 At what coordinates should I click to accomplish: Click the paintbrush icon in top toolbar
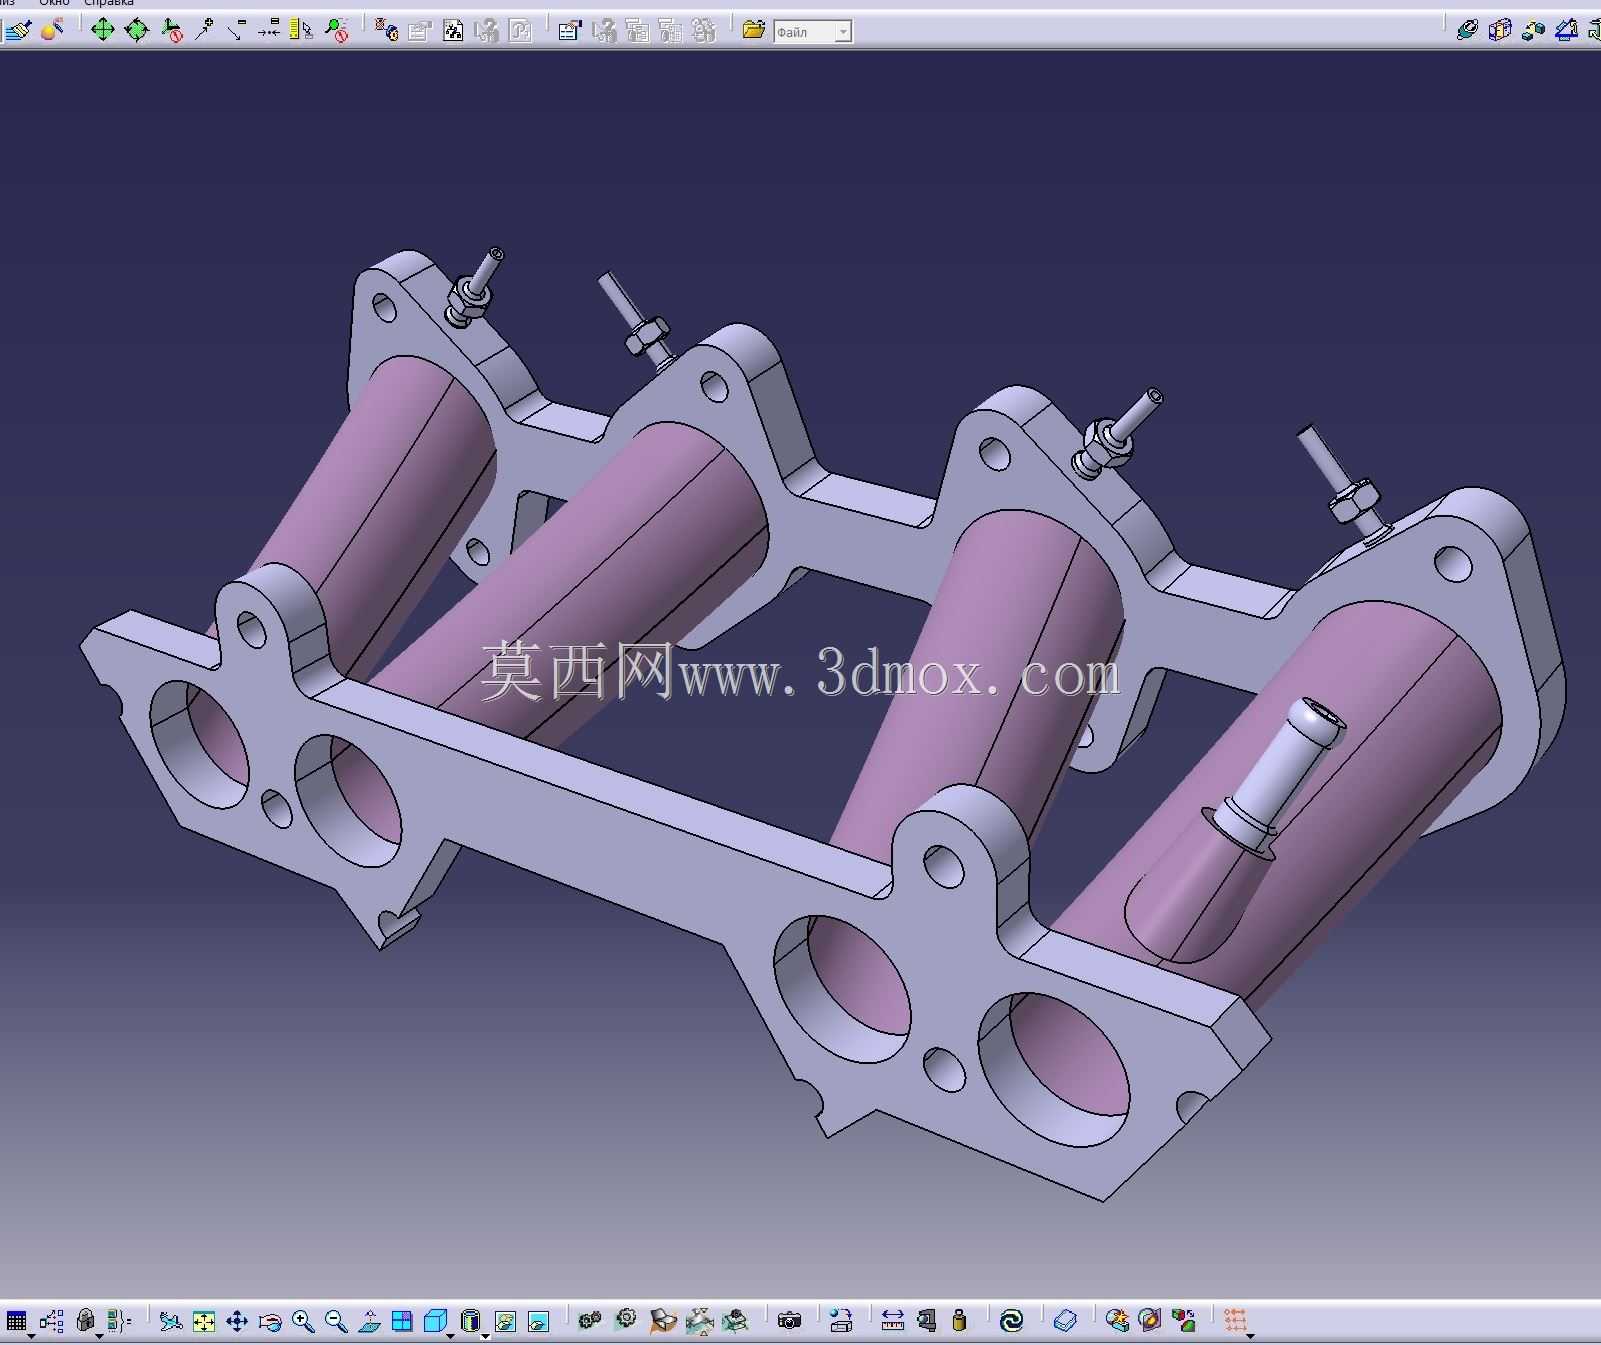pos(18,30)
